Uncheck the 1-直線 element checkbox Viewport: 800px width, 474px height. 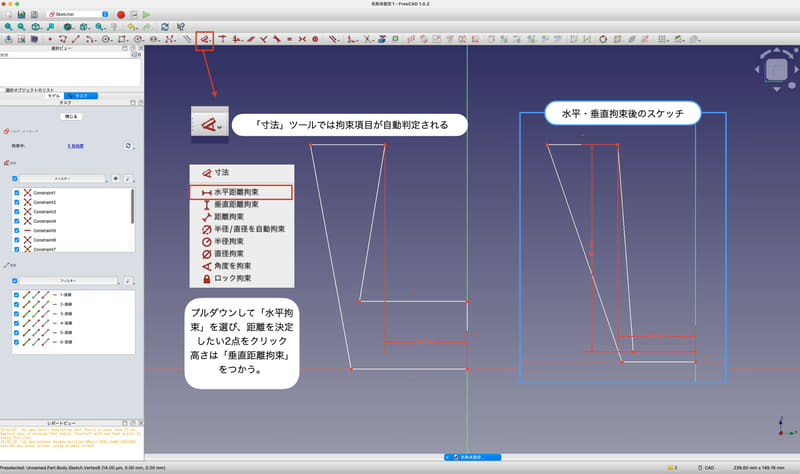click(x=16, y=295)
